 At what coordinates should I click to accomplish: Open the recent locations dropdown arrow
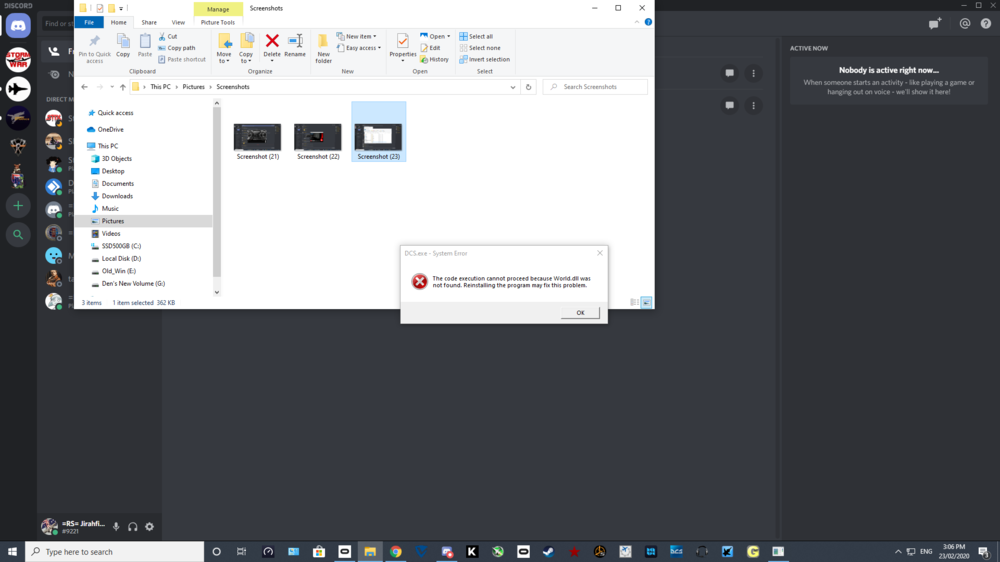112,87
